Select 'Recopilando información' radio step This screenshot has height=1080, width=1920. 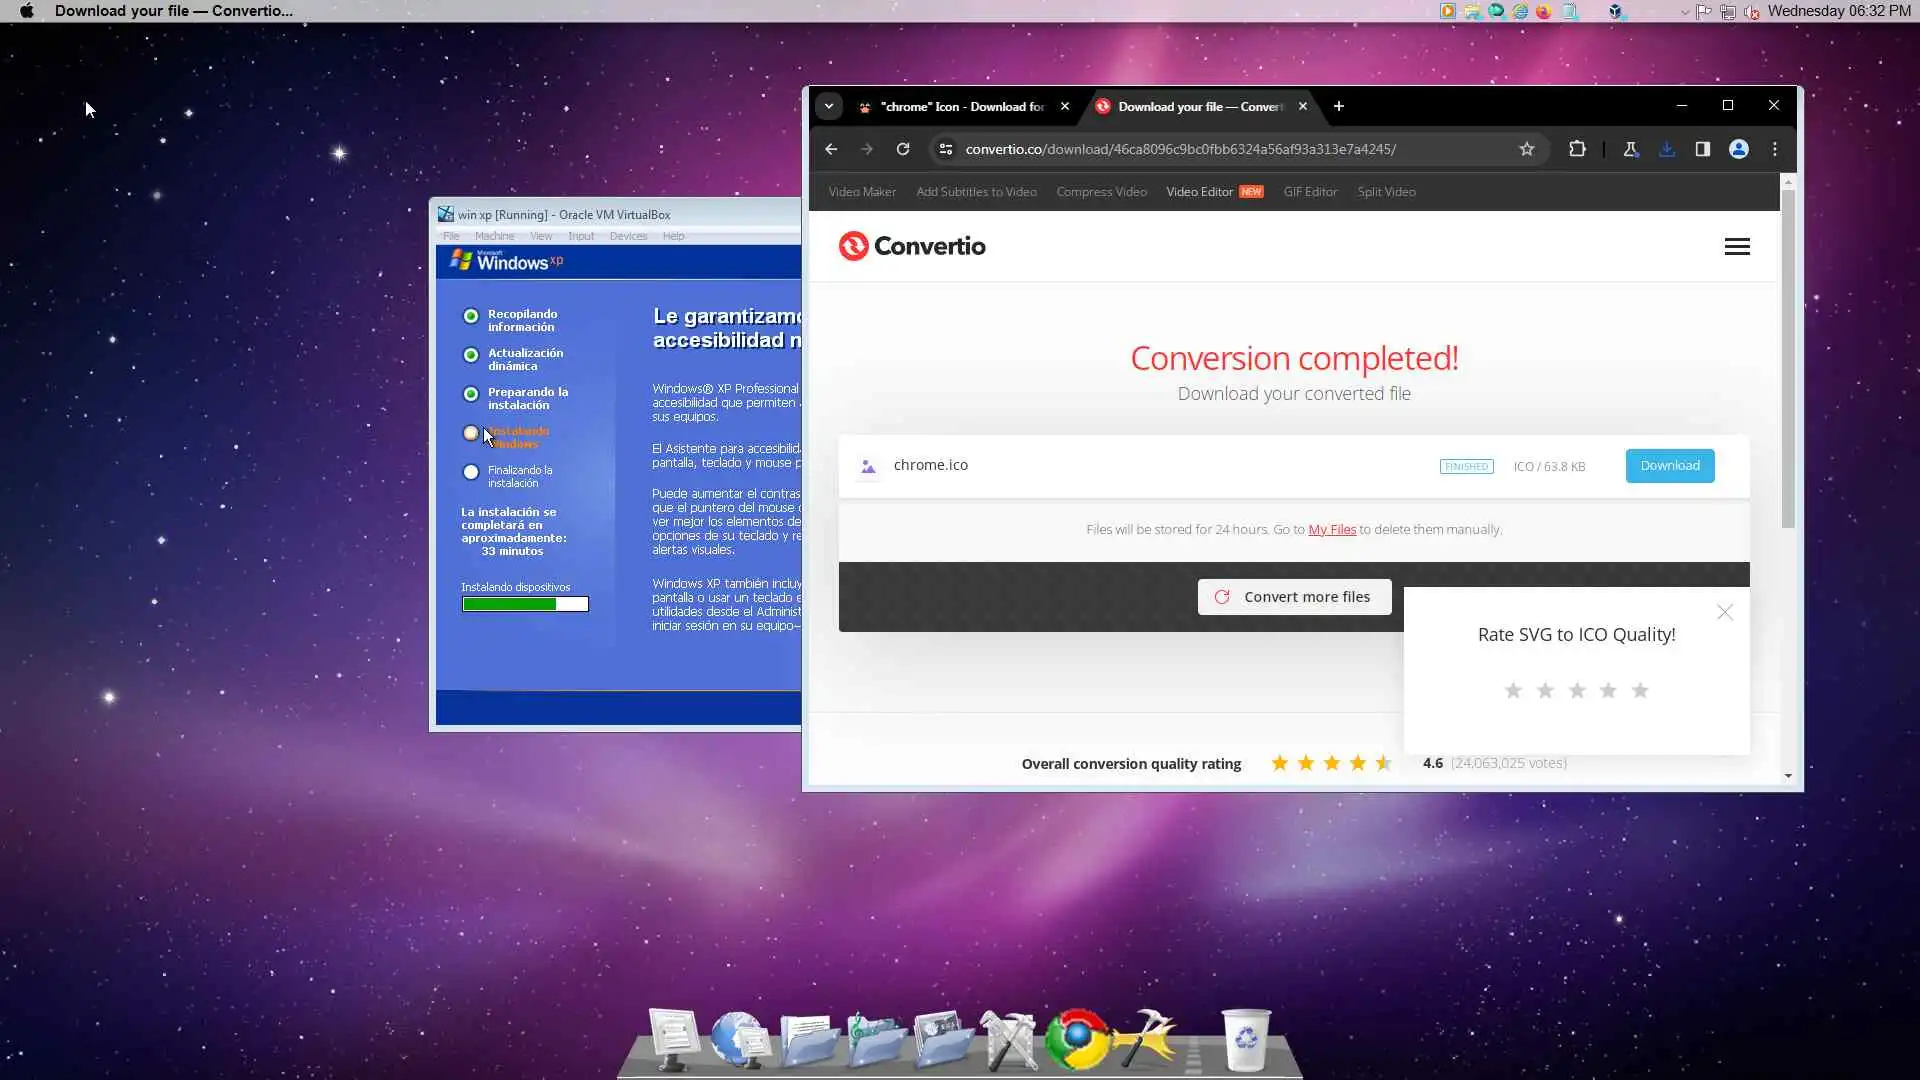471,316
